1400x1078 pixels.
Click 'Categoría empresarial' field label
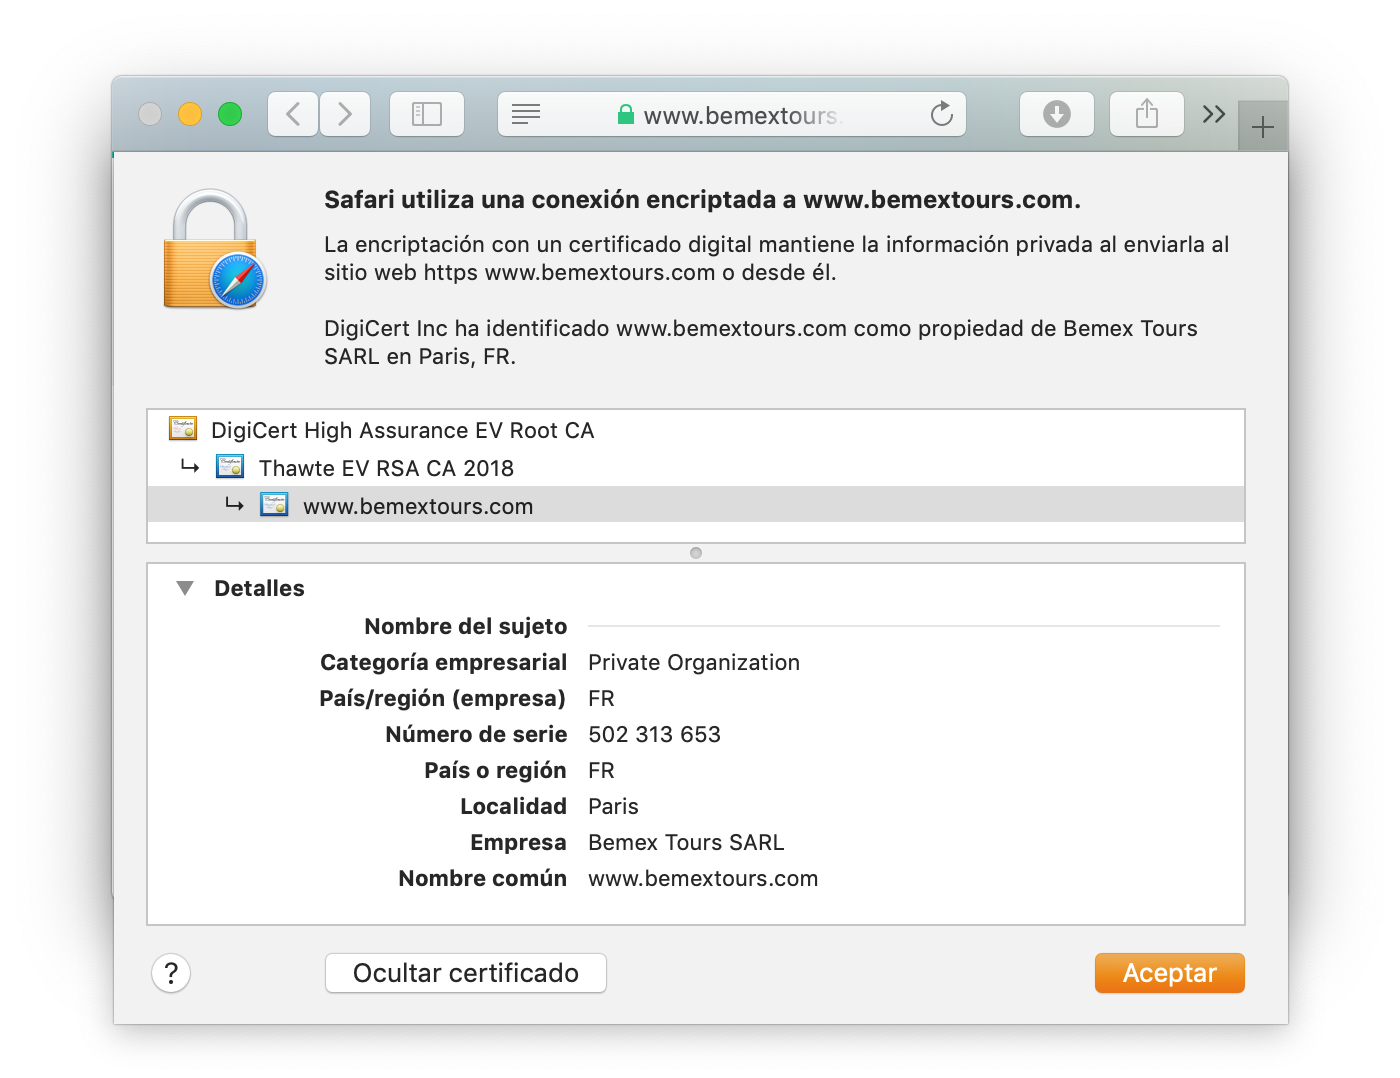tap(444, 662)
